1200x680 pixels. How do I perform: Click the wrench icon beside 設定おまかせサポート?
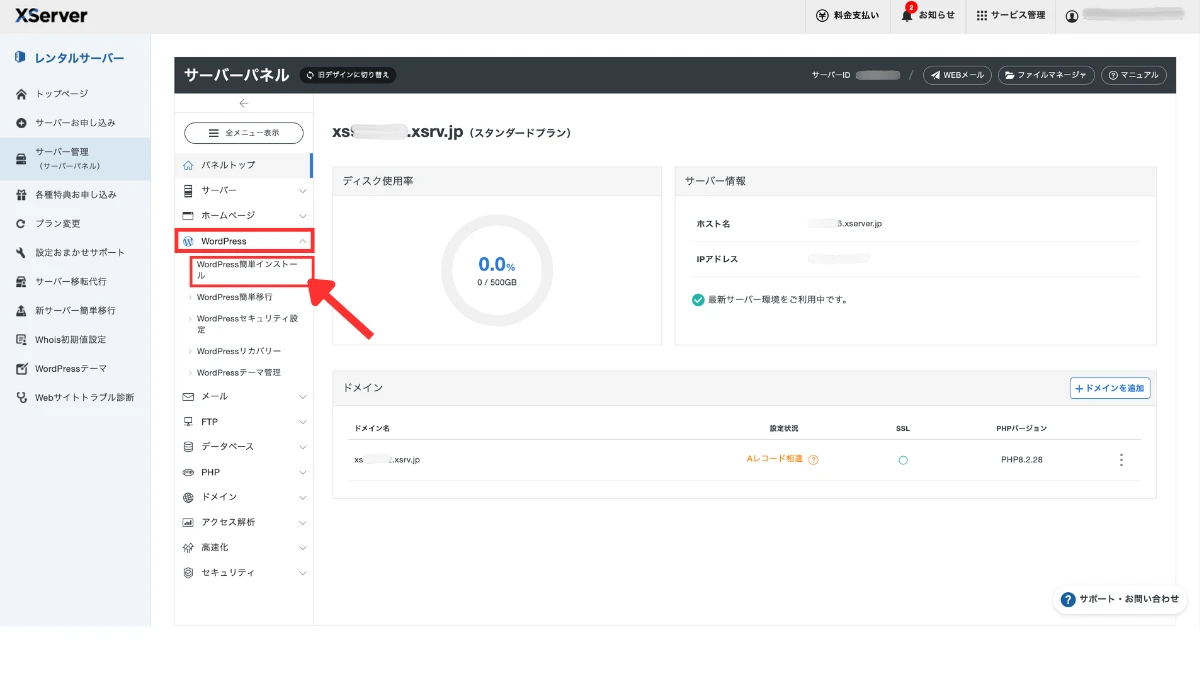click(x=21, y=253)
